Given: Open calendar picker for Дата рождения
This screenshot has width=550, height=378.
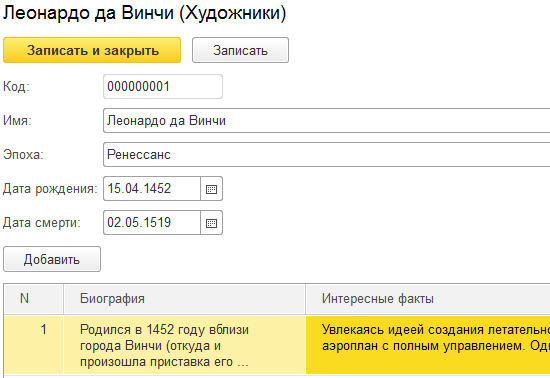Looking at the screenshot, I should 212,189.
